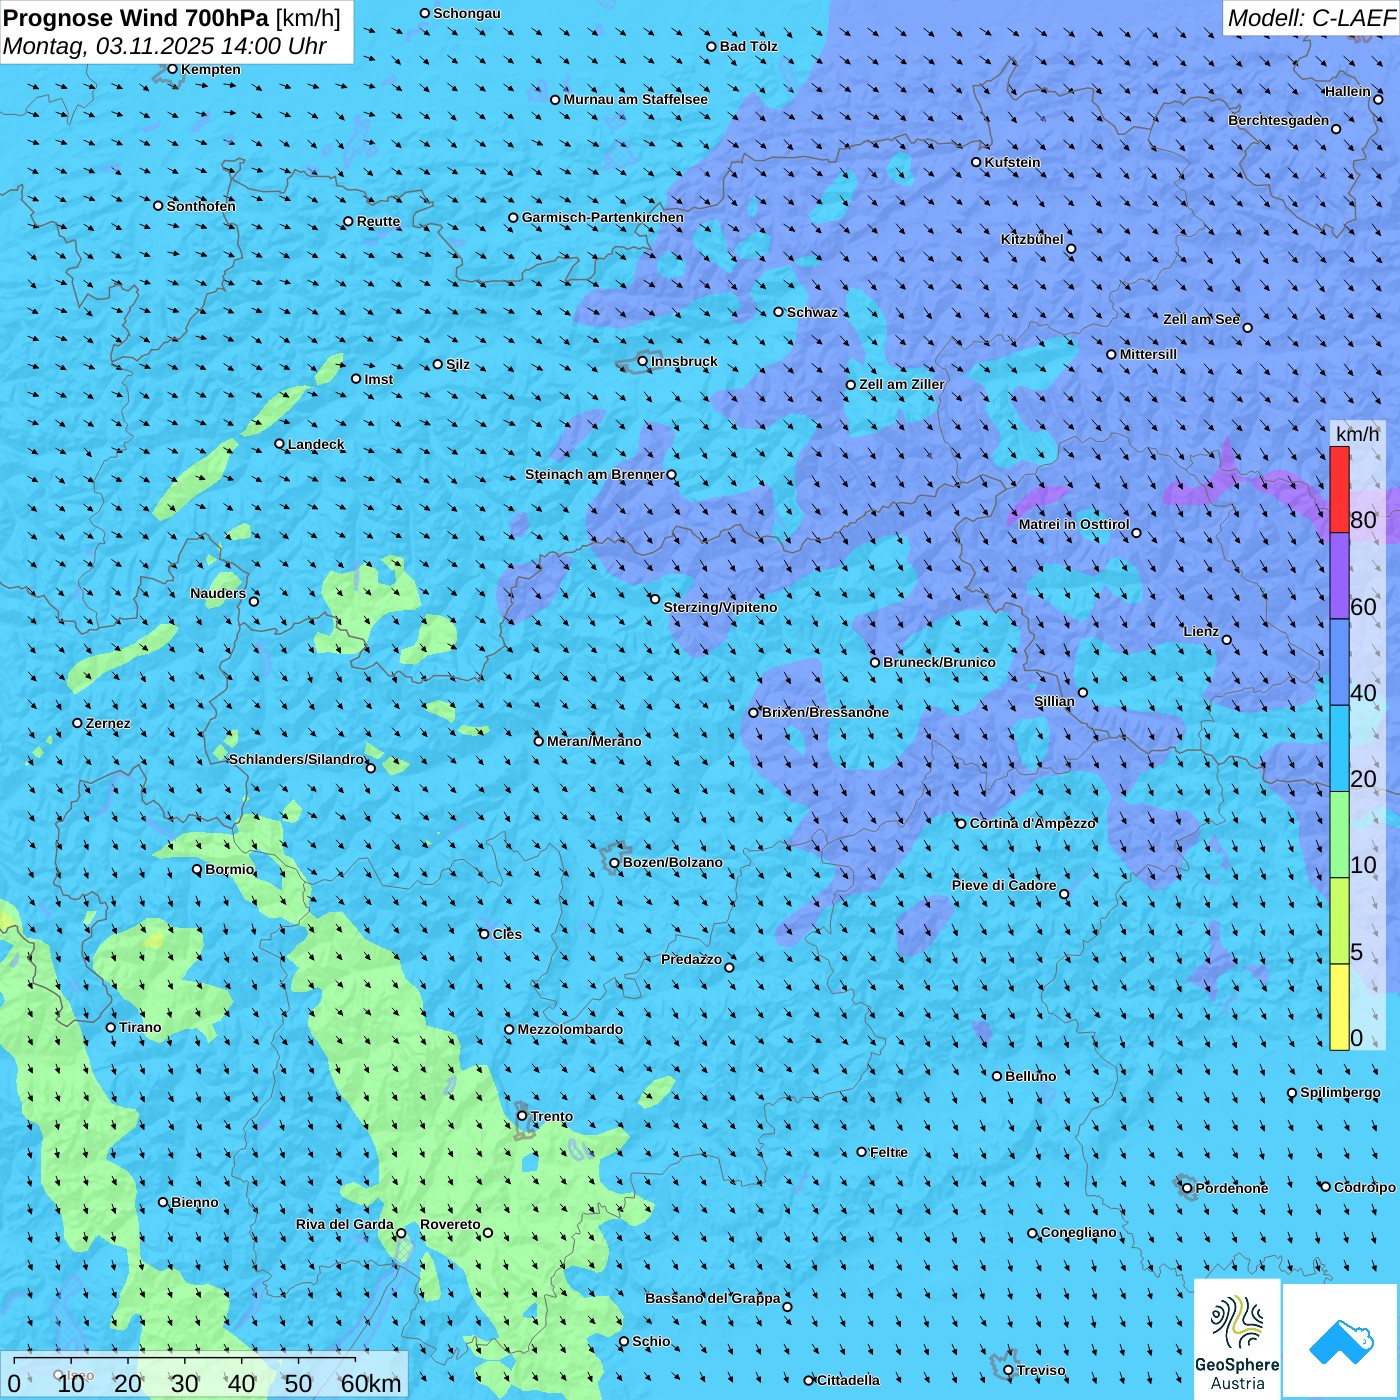This screenshot has width=1400, height=1400.
Task: Click the 'Steinach am Brenner' label
Action: (595, 474)
